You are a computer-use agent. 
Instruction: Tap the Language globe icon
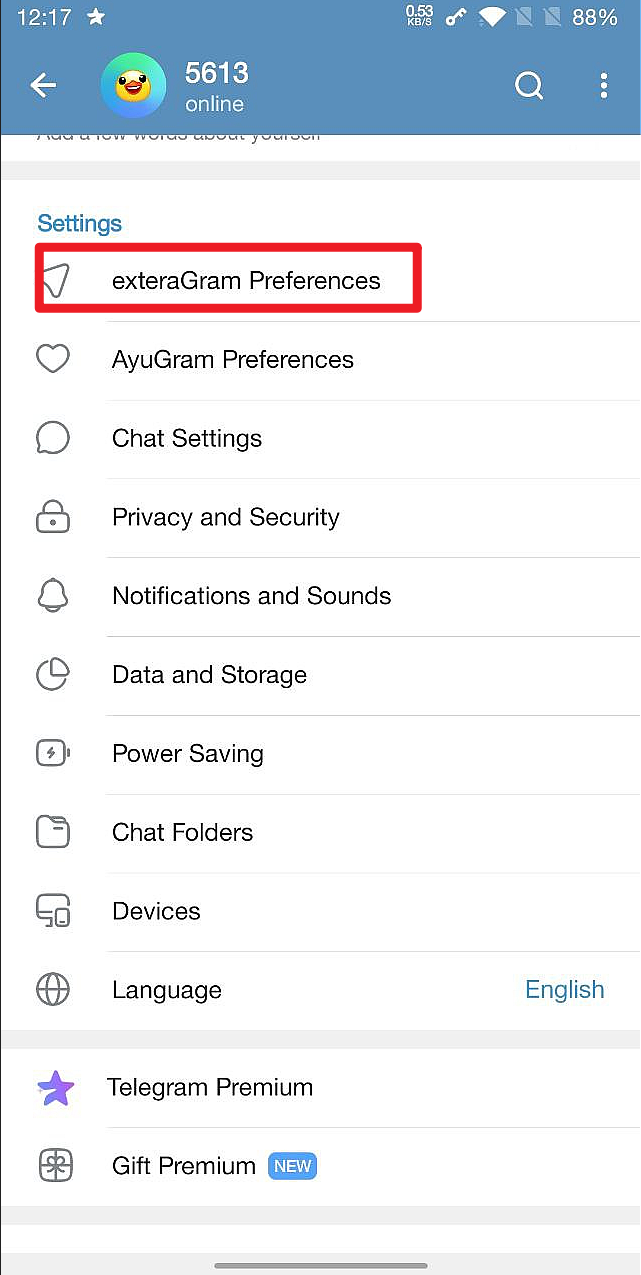click(53, 990)
